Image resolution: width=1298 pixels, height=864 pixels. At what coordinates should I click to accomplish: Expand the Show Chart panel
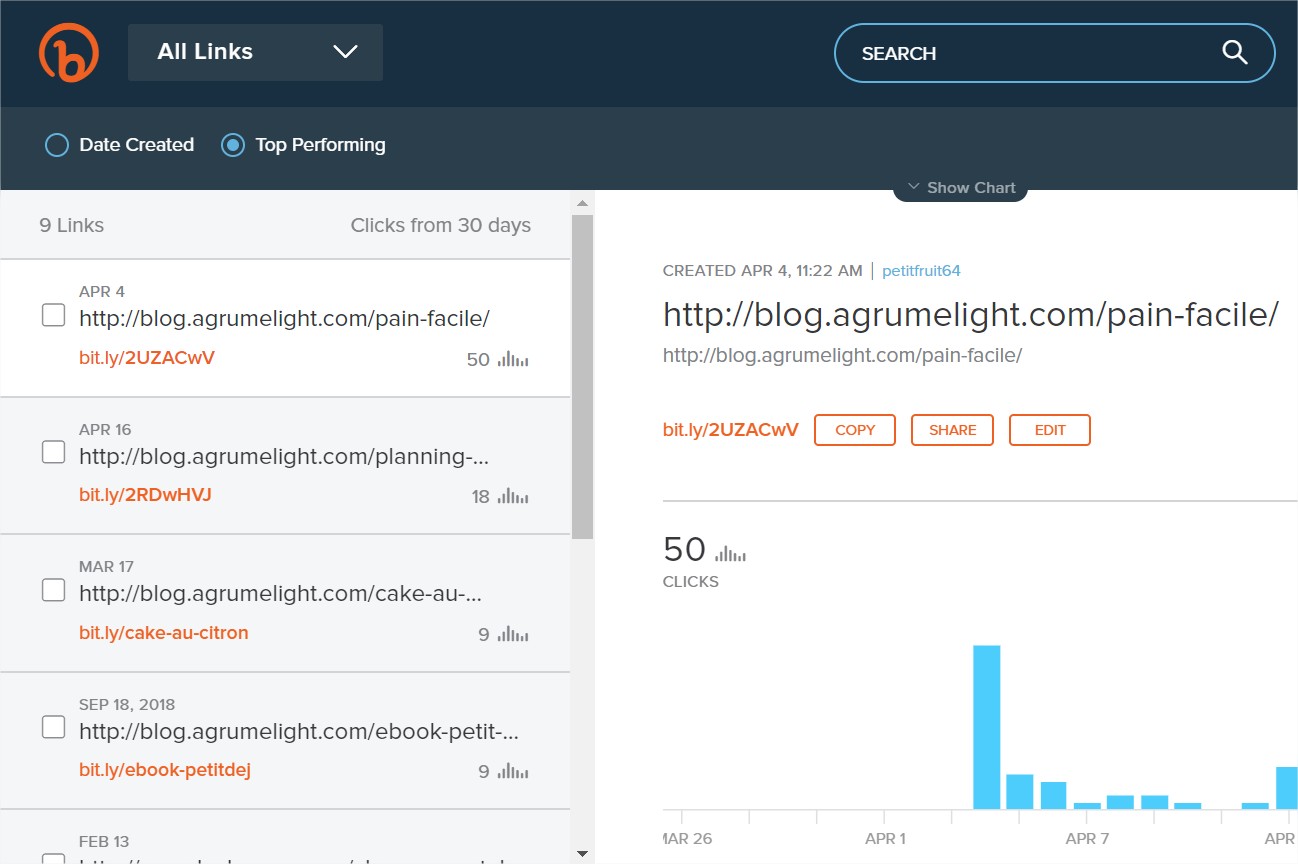point(960,187)
